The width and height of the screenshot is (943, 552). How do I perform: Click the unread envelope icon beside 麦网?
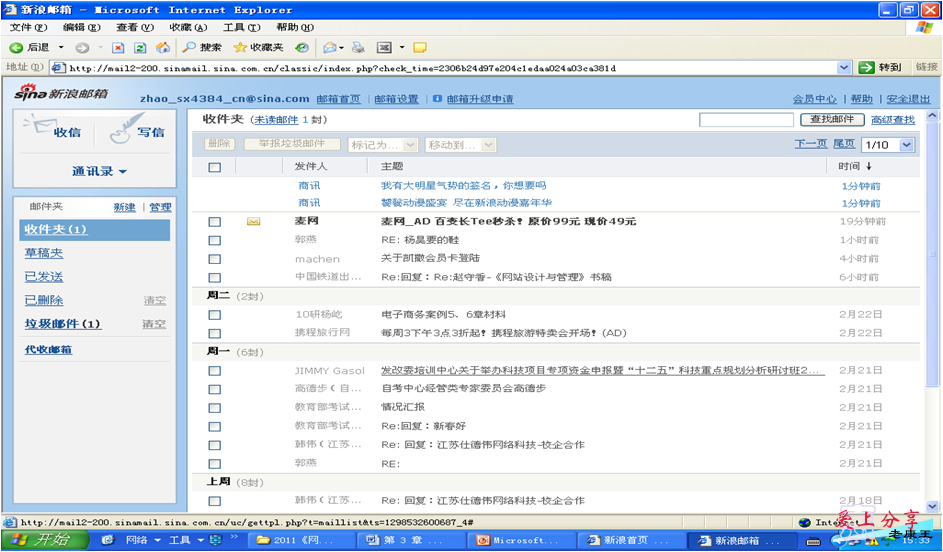(253, 222)
